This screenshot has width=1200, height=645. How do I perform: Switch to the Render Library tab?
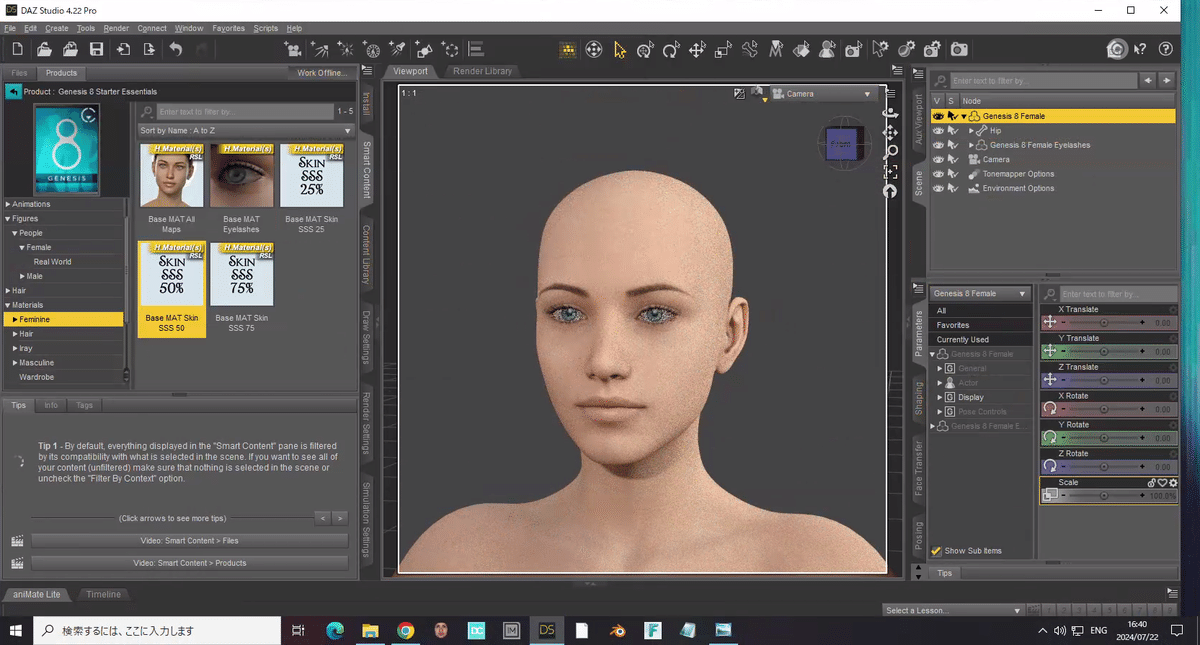pyautogui.click(x=482, y=72)
